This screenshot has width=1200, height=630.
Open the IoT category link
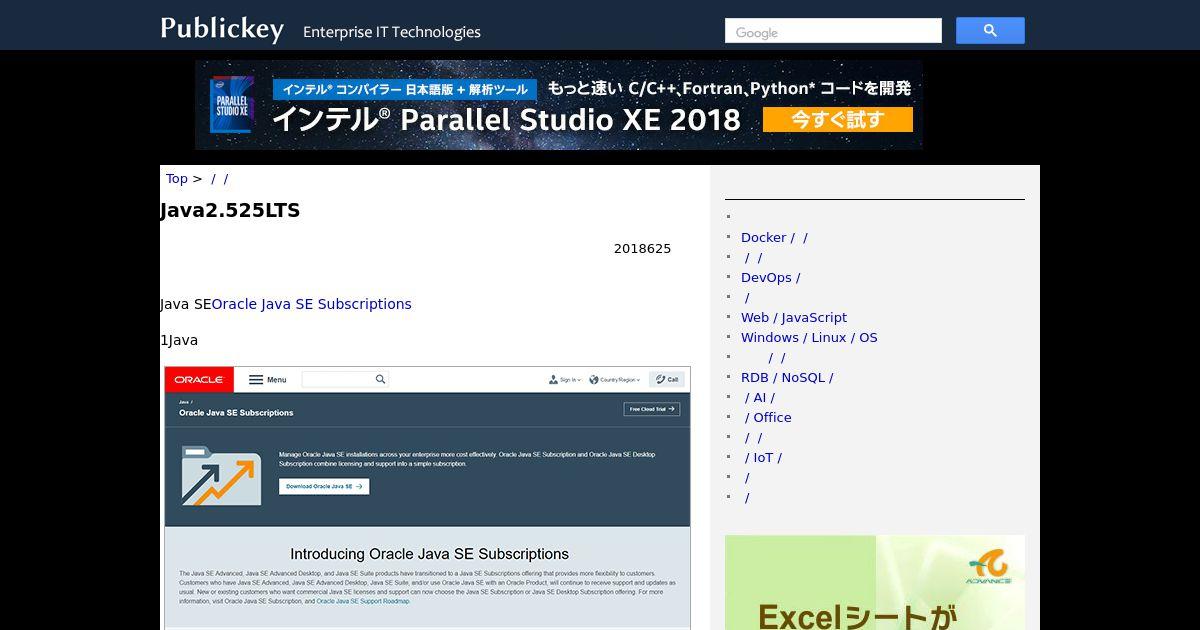(764, 458)
